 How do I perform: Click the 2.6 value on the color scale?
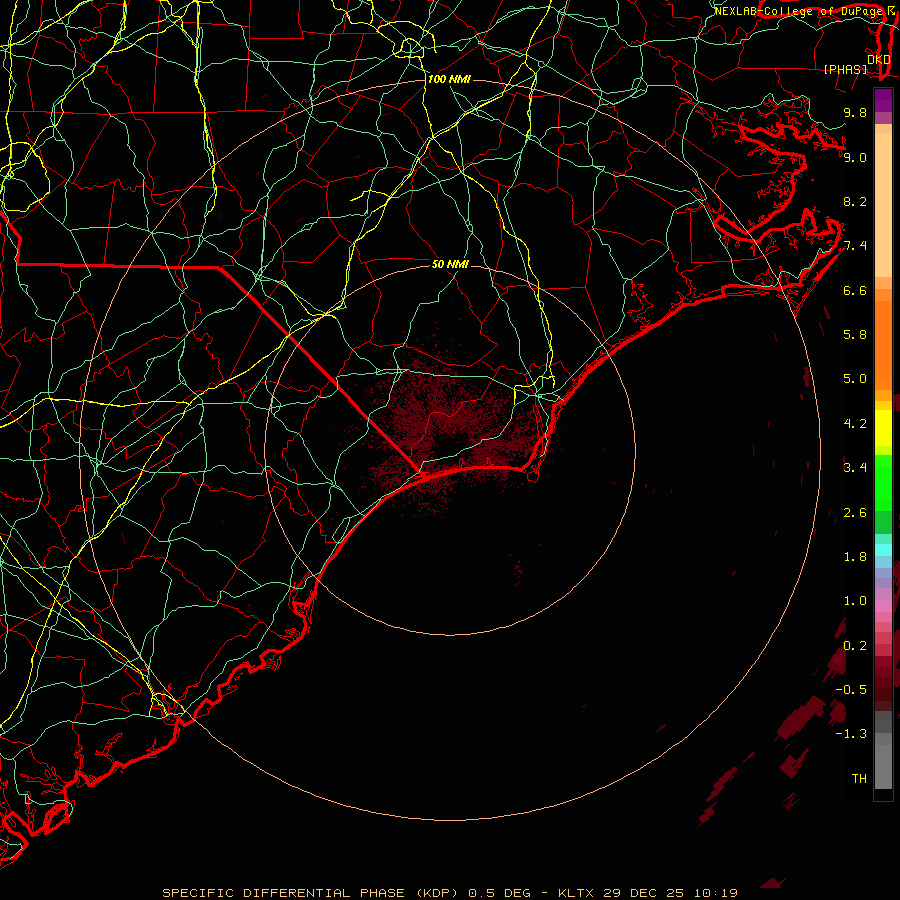(855, 513)
